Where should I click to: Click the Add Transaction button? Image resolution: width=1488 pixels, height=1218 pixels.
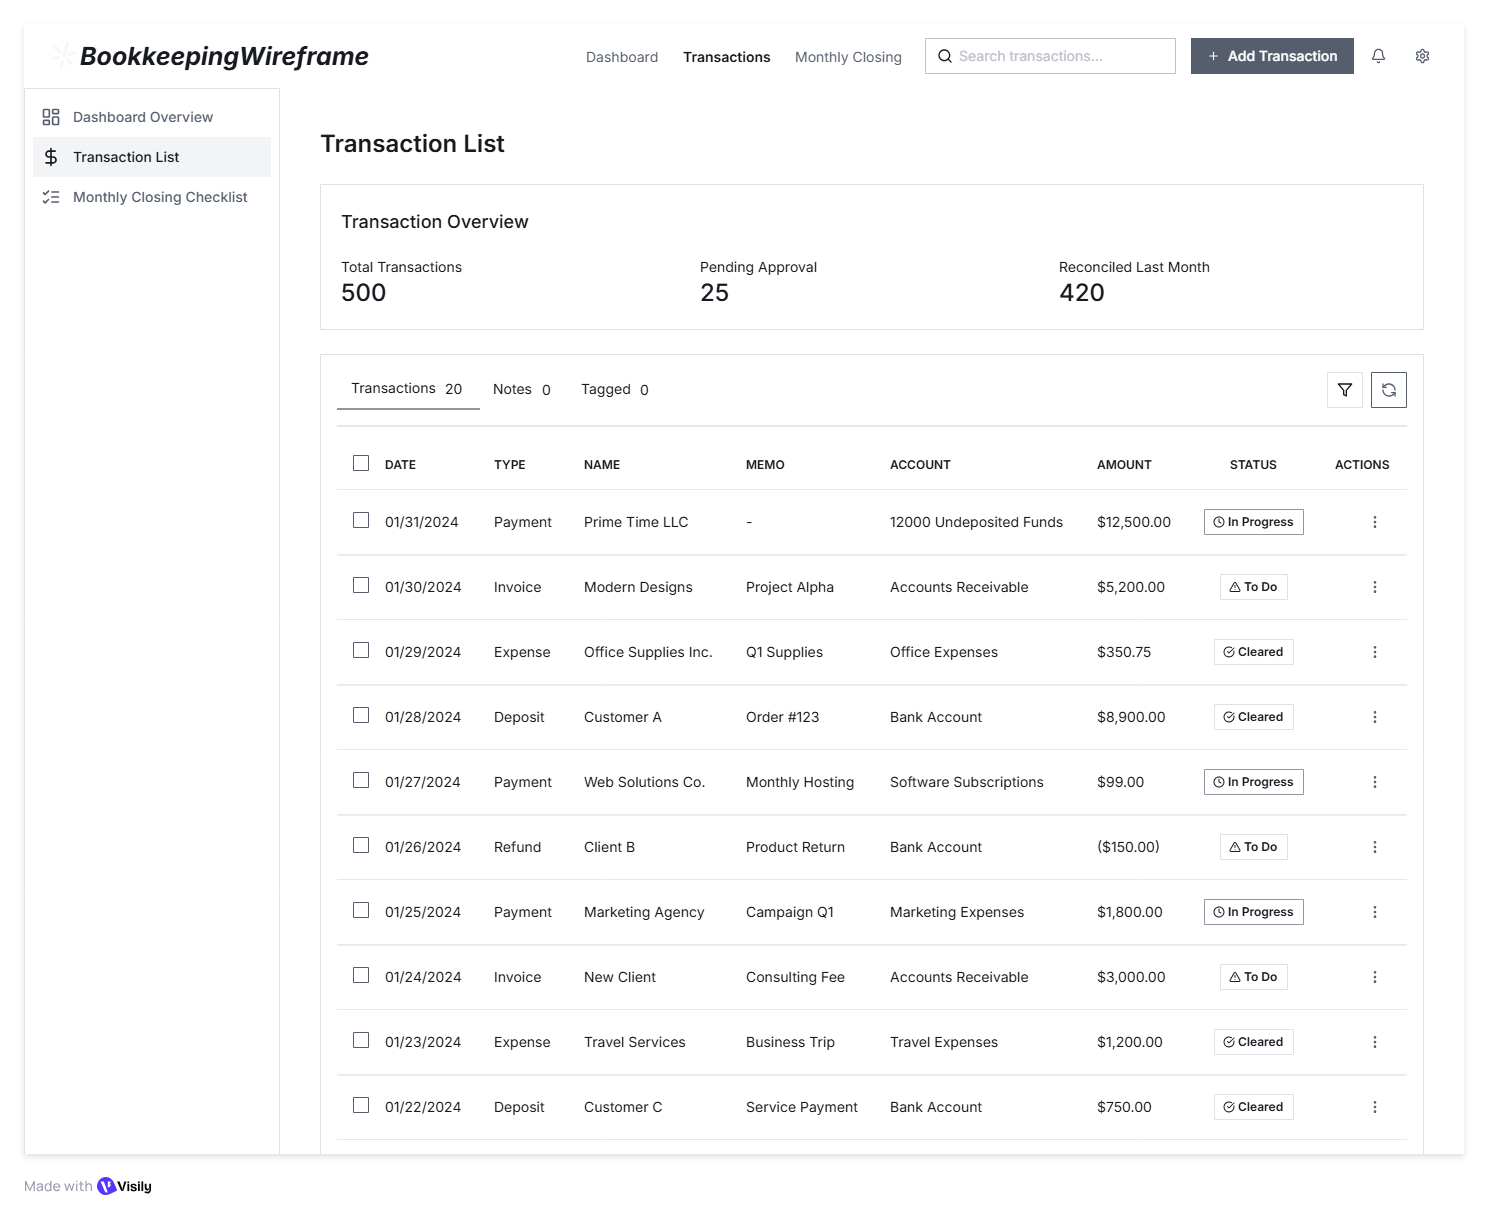[x=1271, y=56]
